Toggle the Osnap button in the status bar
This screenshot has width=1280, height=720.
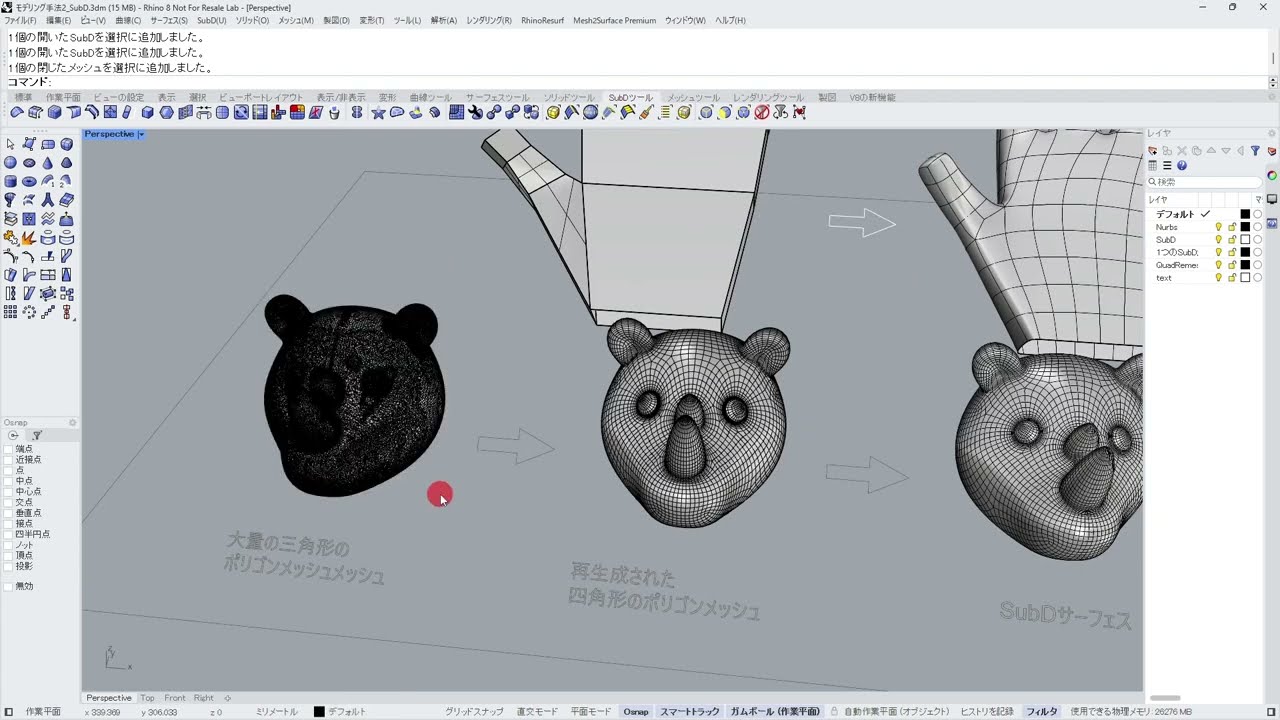coord(636,712)
